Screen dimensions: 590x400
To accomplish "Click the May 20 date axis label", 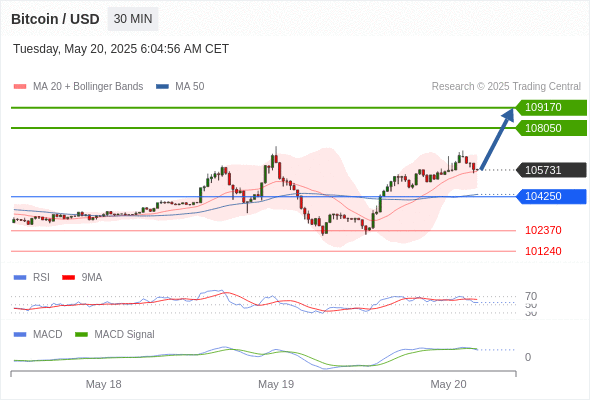I will pos(448,384).
